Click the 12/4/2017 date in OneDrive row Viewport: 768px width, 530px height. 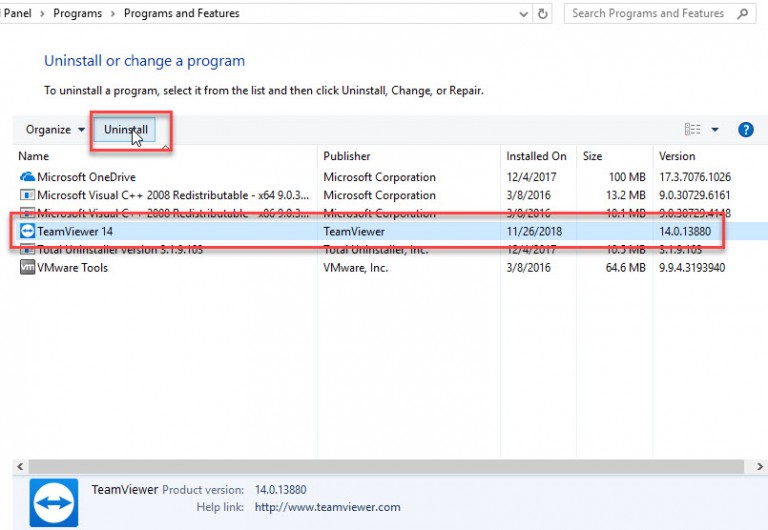[x=531, y=177]
